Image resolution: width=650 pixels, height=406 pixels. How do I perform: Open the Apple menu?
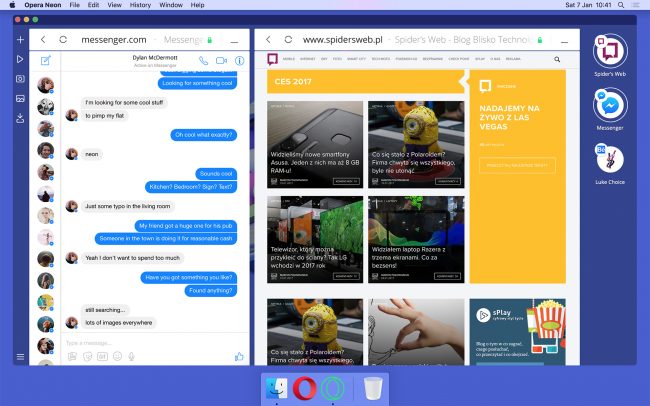click(x=12, y=5)
